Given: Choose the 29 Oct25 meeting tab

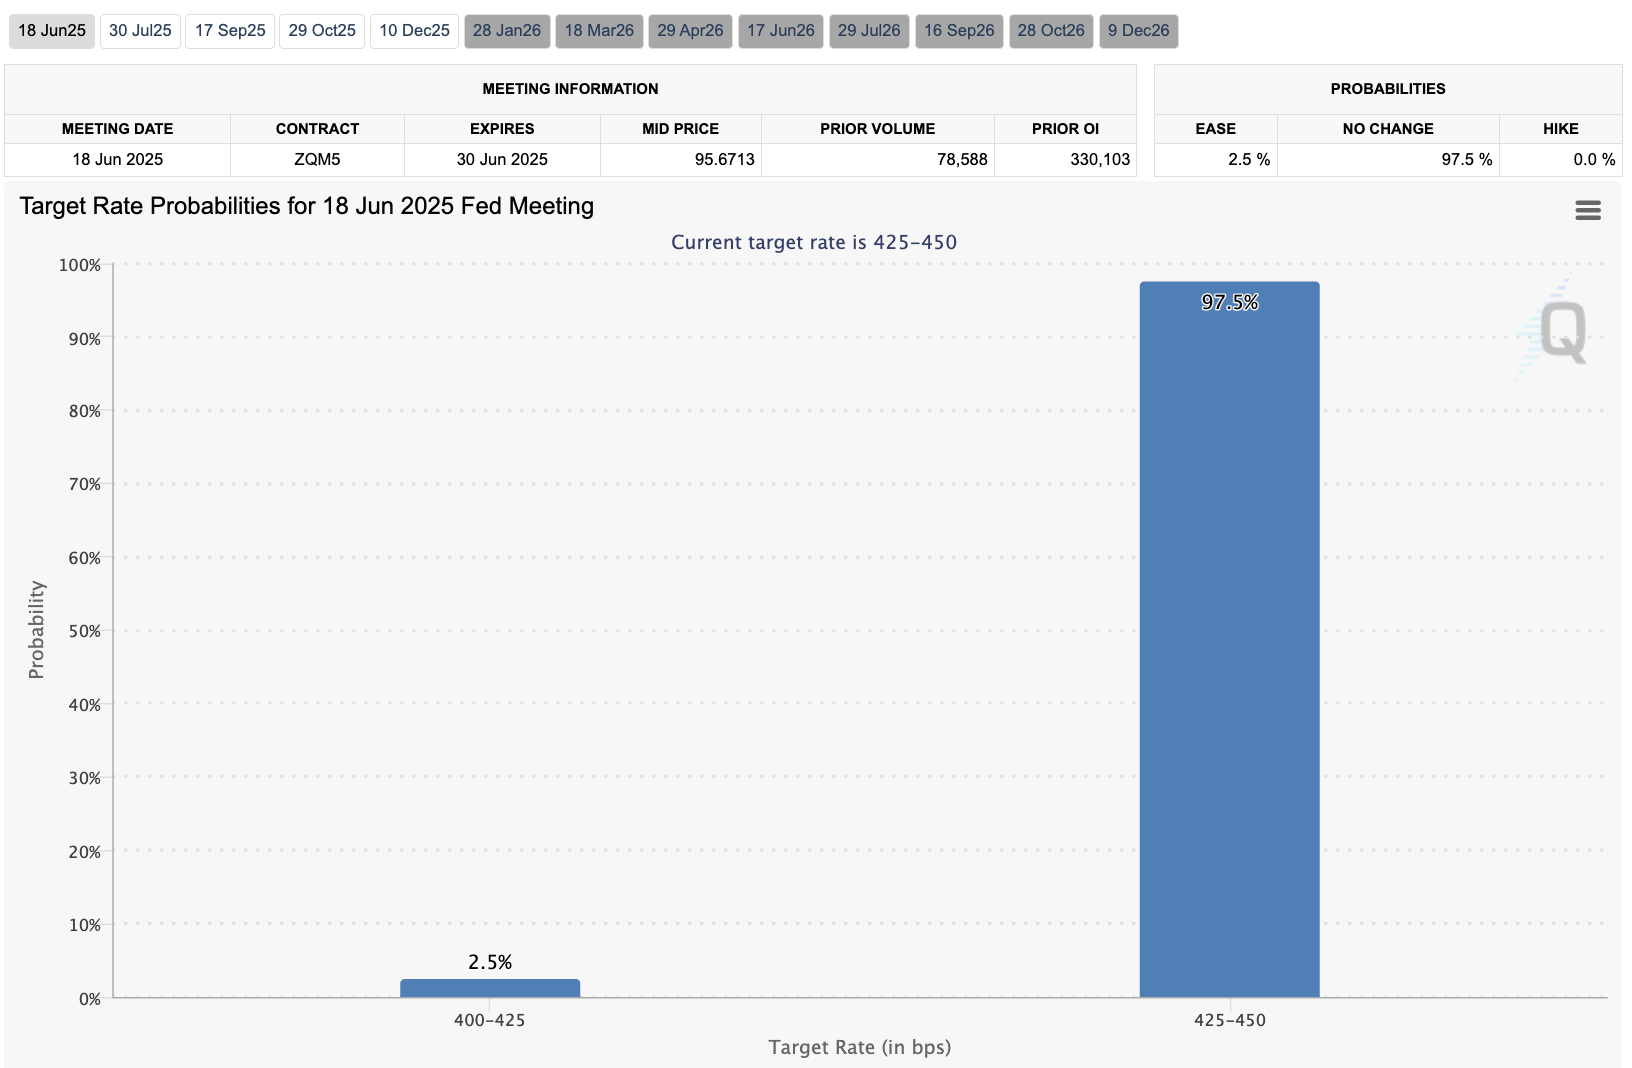Looking at the screenshot, I should [322, 31].
